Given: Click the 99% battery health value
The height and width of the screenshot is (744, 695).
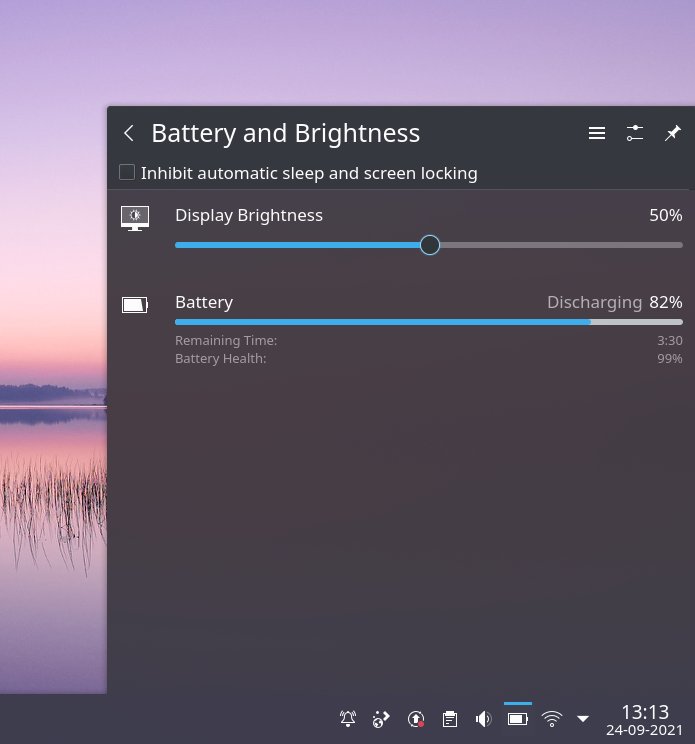Looking at the screenshot, I should tap(670, 359).
